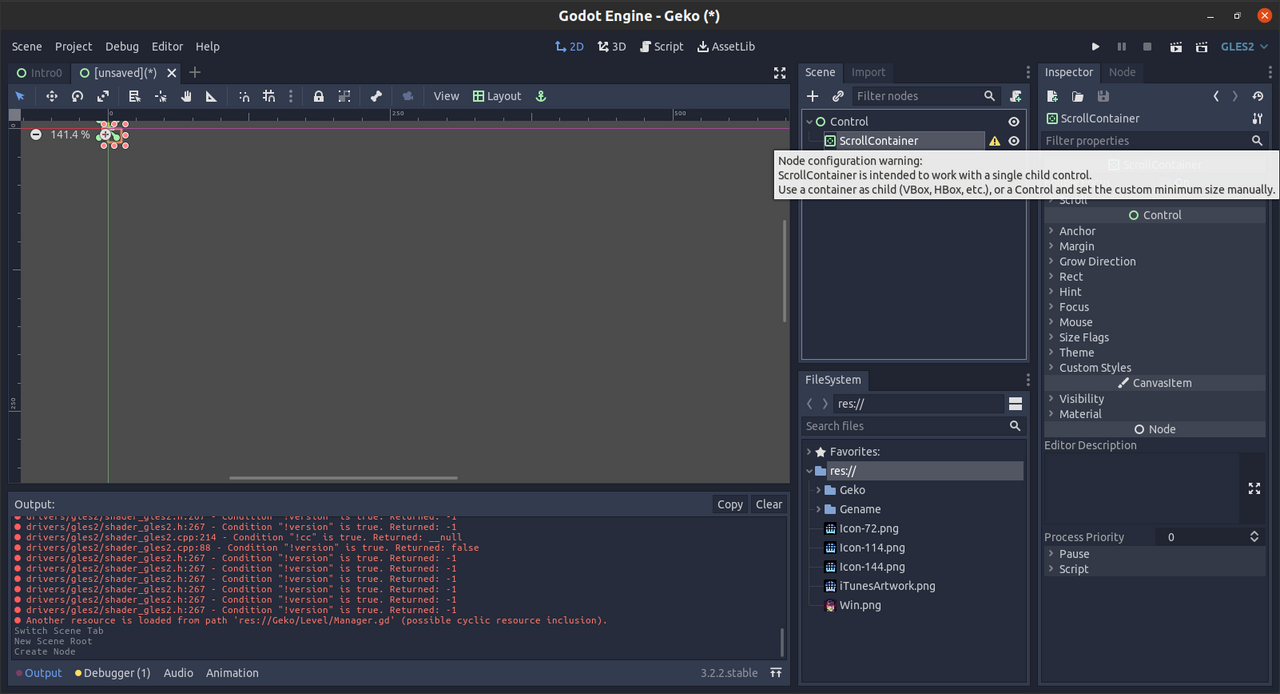Screen dimensions: 1280x694
Task: Switch to the Intro0 scene tab
Action: coord(40,73)
